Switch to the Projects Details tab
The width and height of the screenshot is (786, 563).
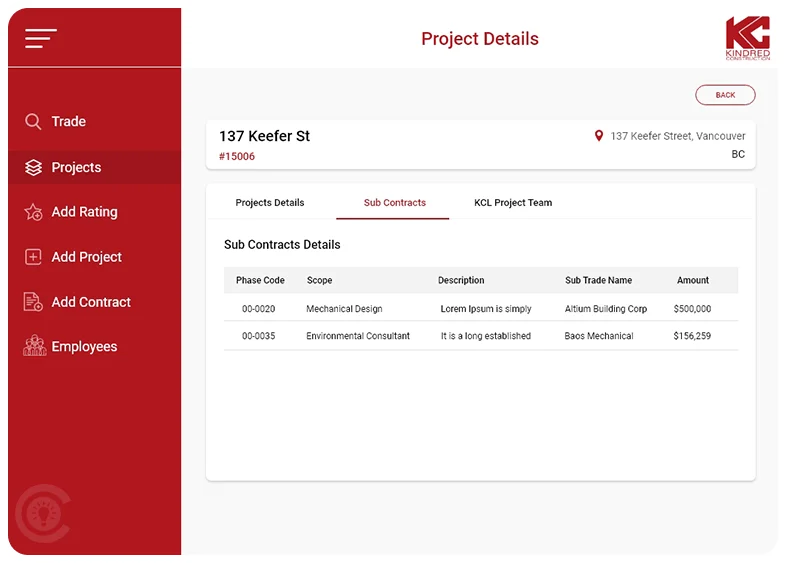270,203
